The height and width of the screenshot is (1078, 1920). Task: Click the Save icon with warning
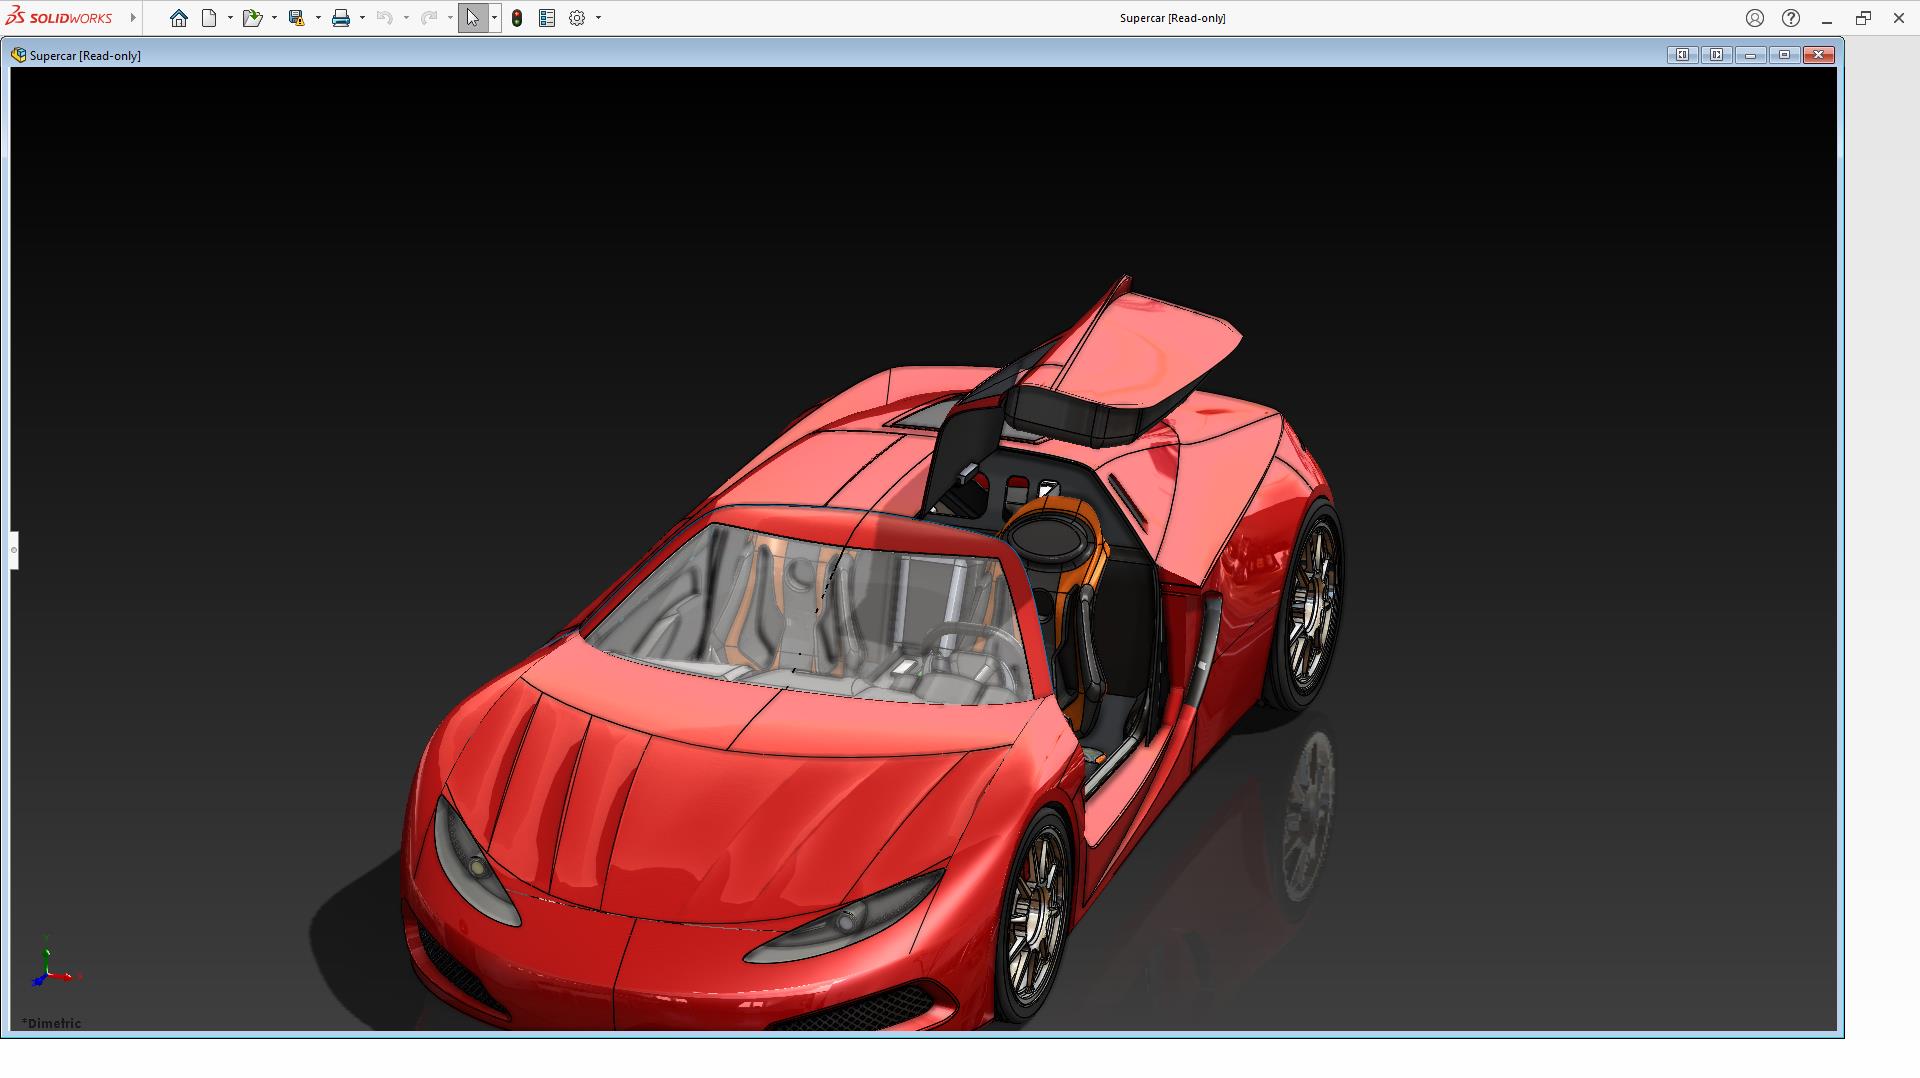click(x=296, y=18)
